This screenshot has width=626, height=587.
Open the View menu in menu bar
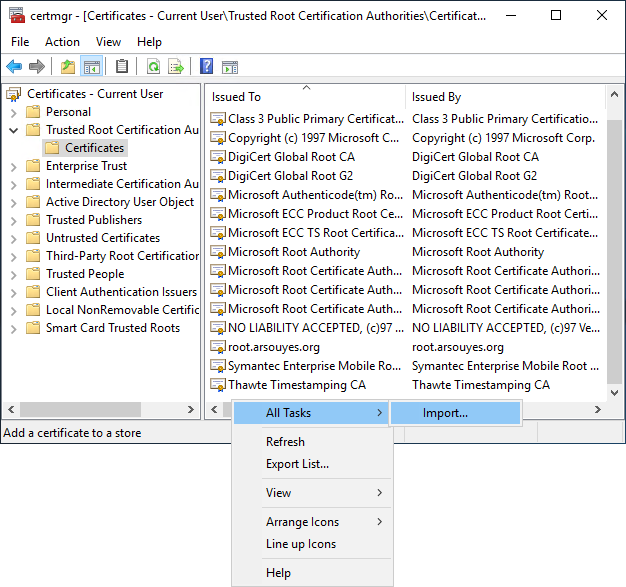click(108, 42)
